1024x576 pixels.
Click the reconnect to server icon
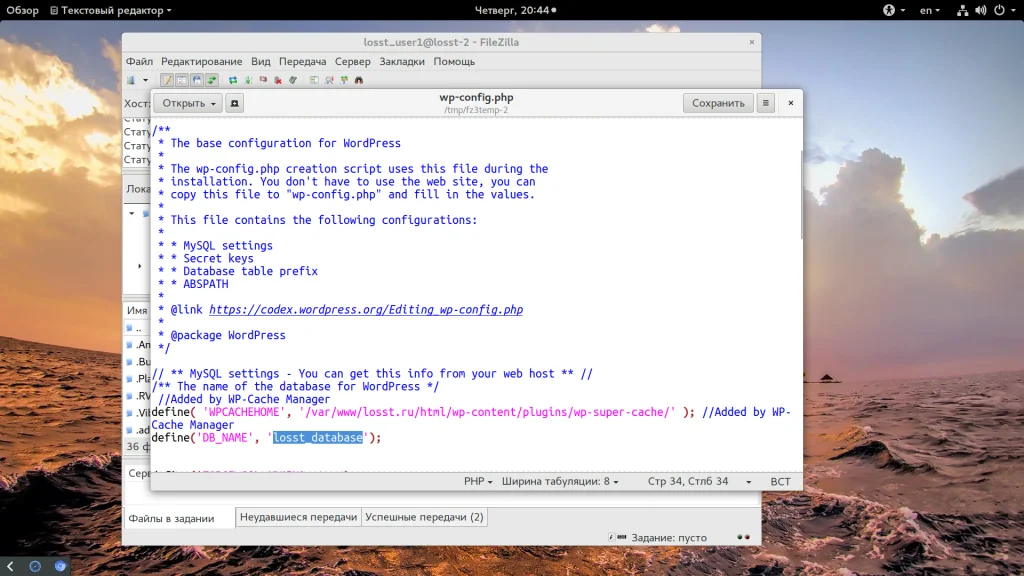click(293, 80)
